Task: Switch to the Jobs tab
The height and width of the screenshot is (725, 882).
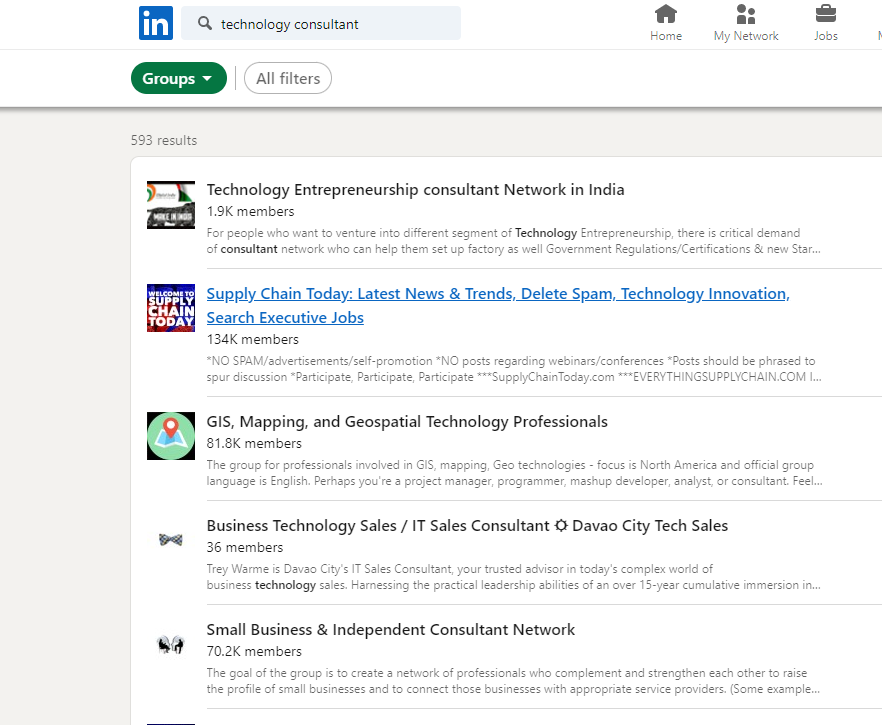Action: (825, 22)
